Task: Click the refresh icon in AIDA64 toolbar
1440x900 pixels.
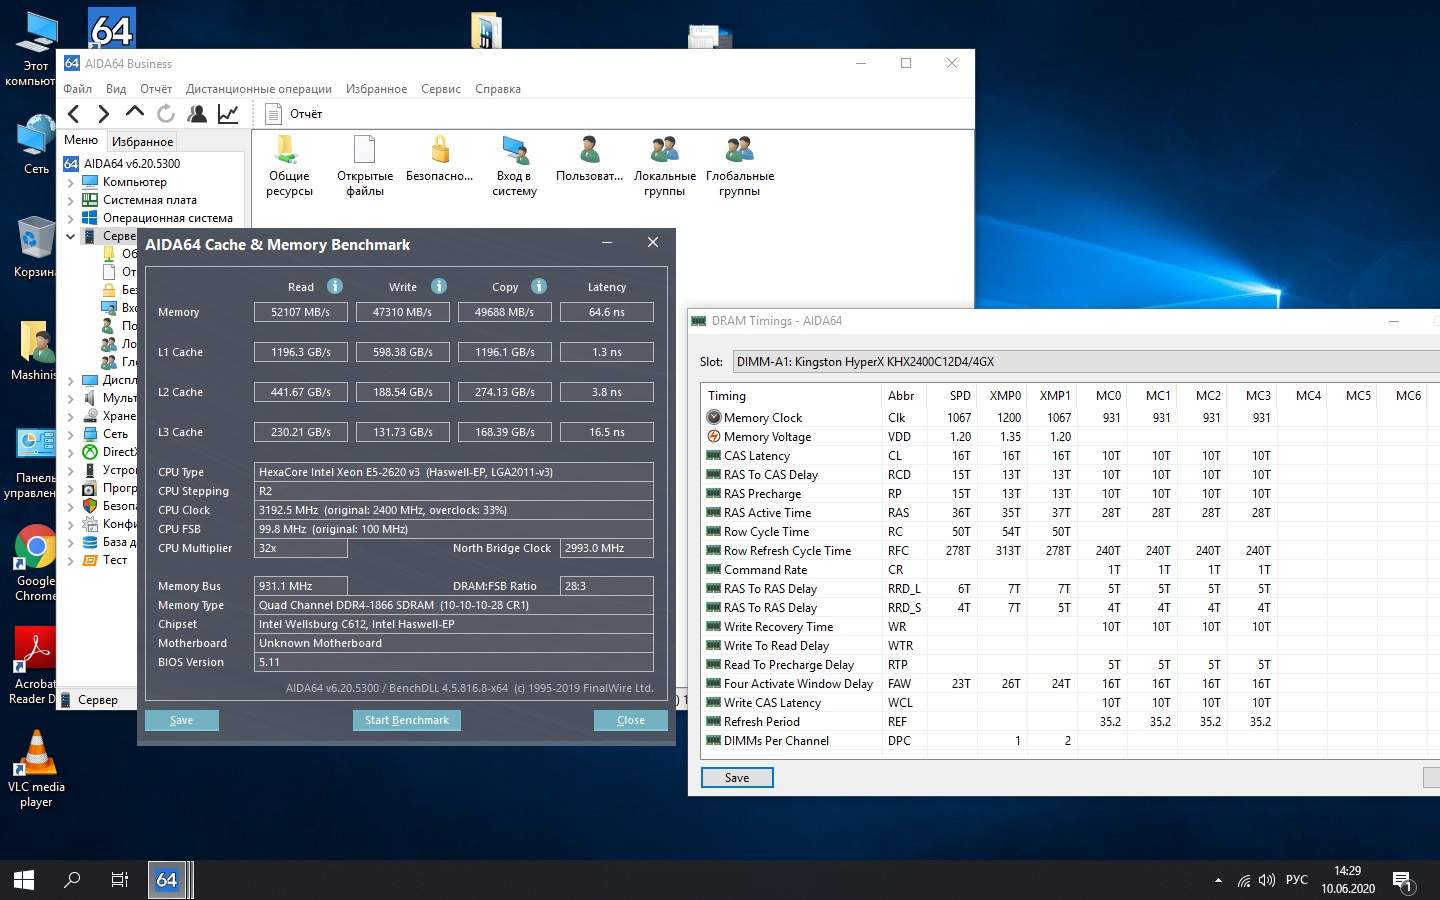Action: [166, 114]
